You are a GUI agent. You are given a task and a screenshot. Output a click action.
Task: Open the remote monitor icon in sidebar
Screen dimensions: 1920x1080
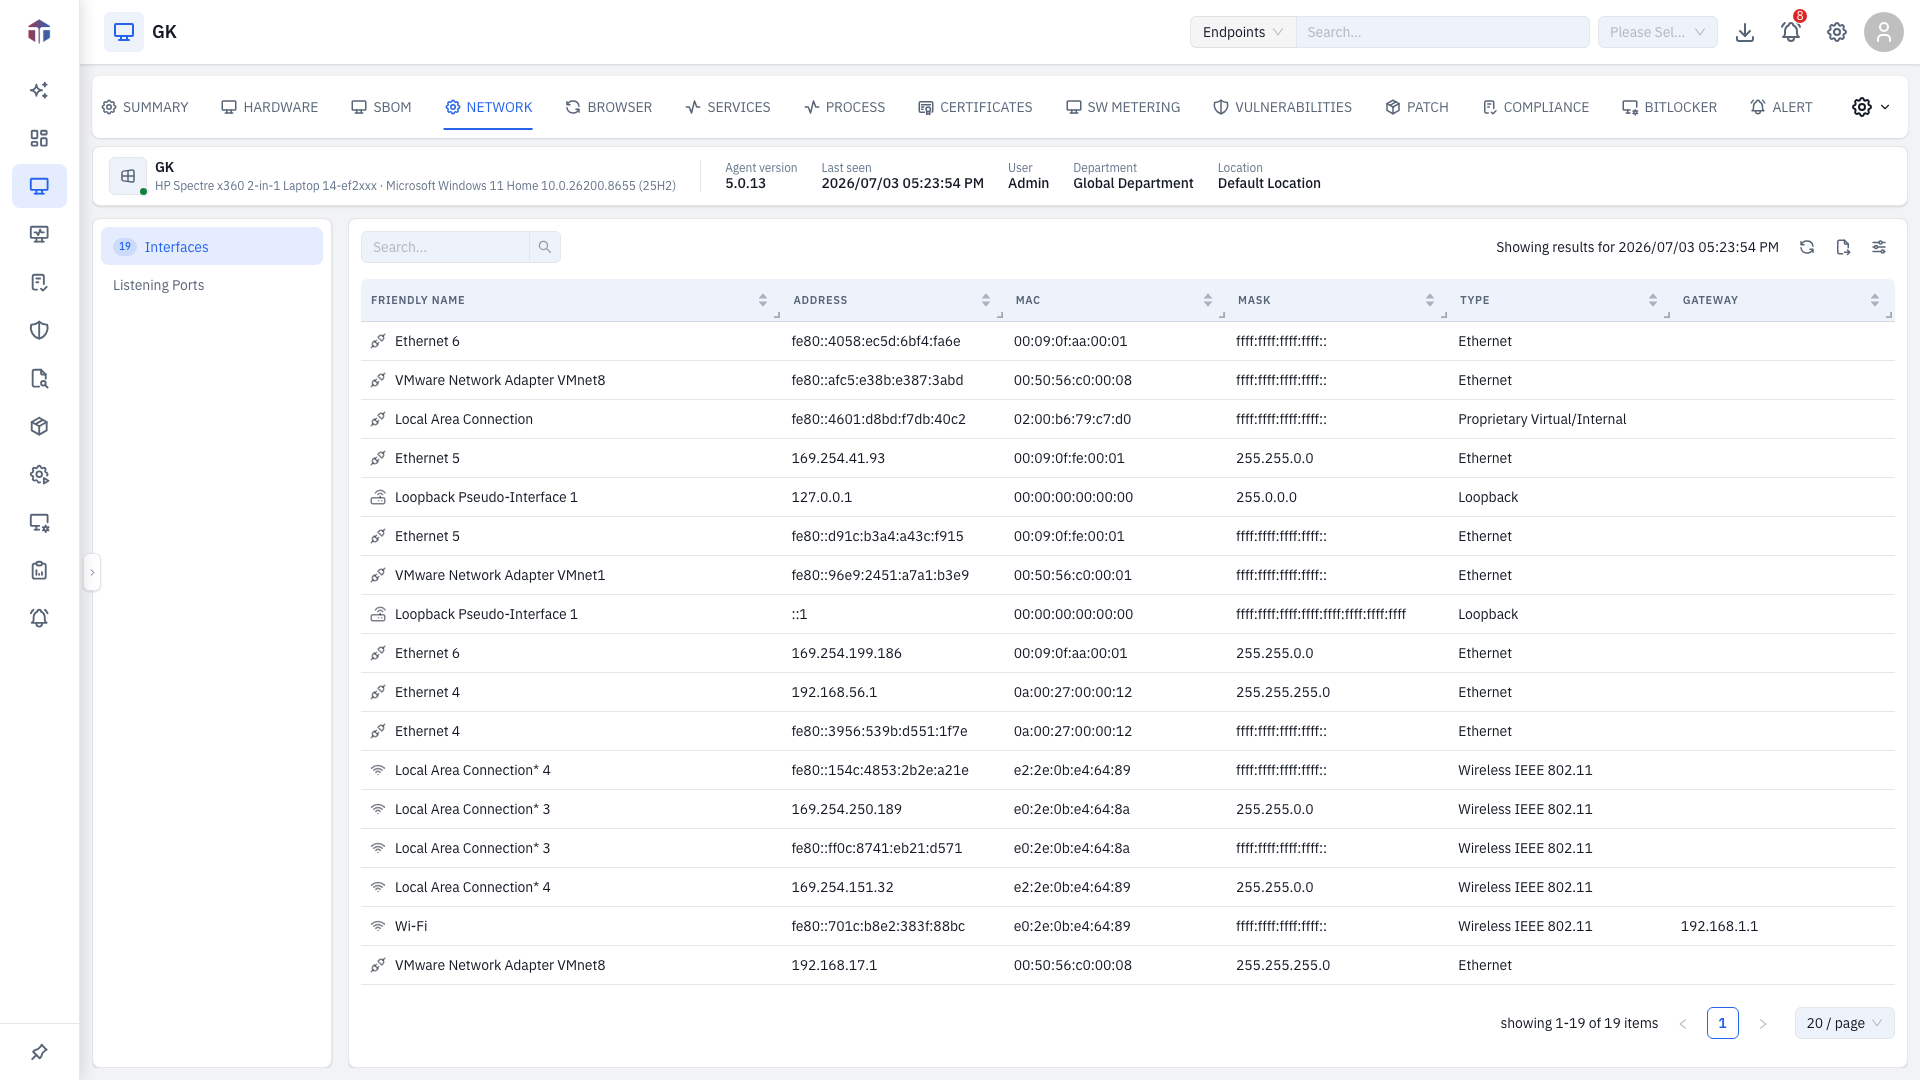tap(39, 234)
